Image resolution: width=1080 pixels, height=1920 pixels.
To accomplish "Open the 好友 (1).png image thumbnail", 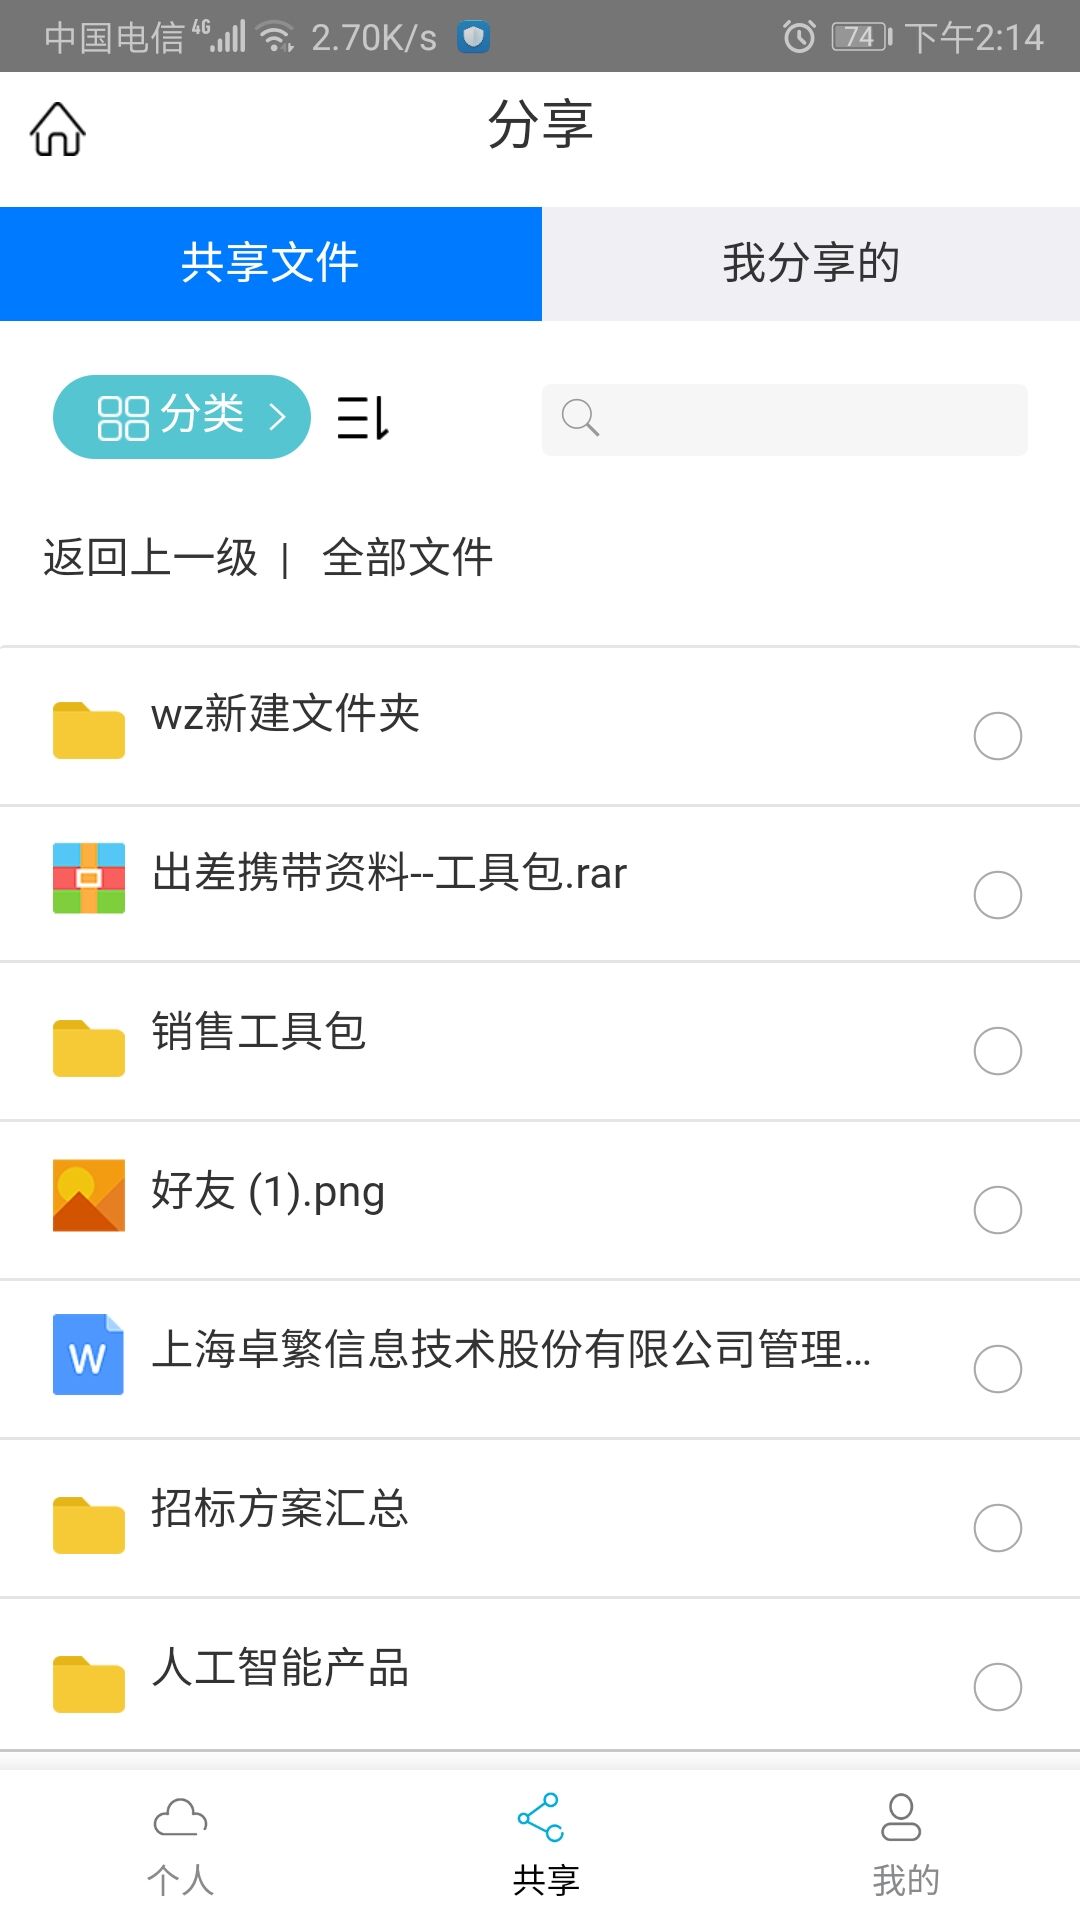I will pyautogui.click(x=89, y=1195).
